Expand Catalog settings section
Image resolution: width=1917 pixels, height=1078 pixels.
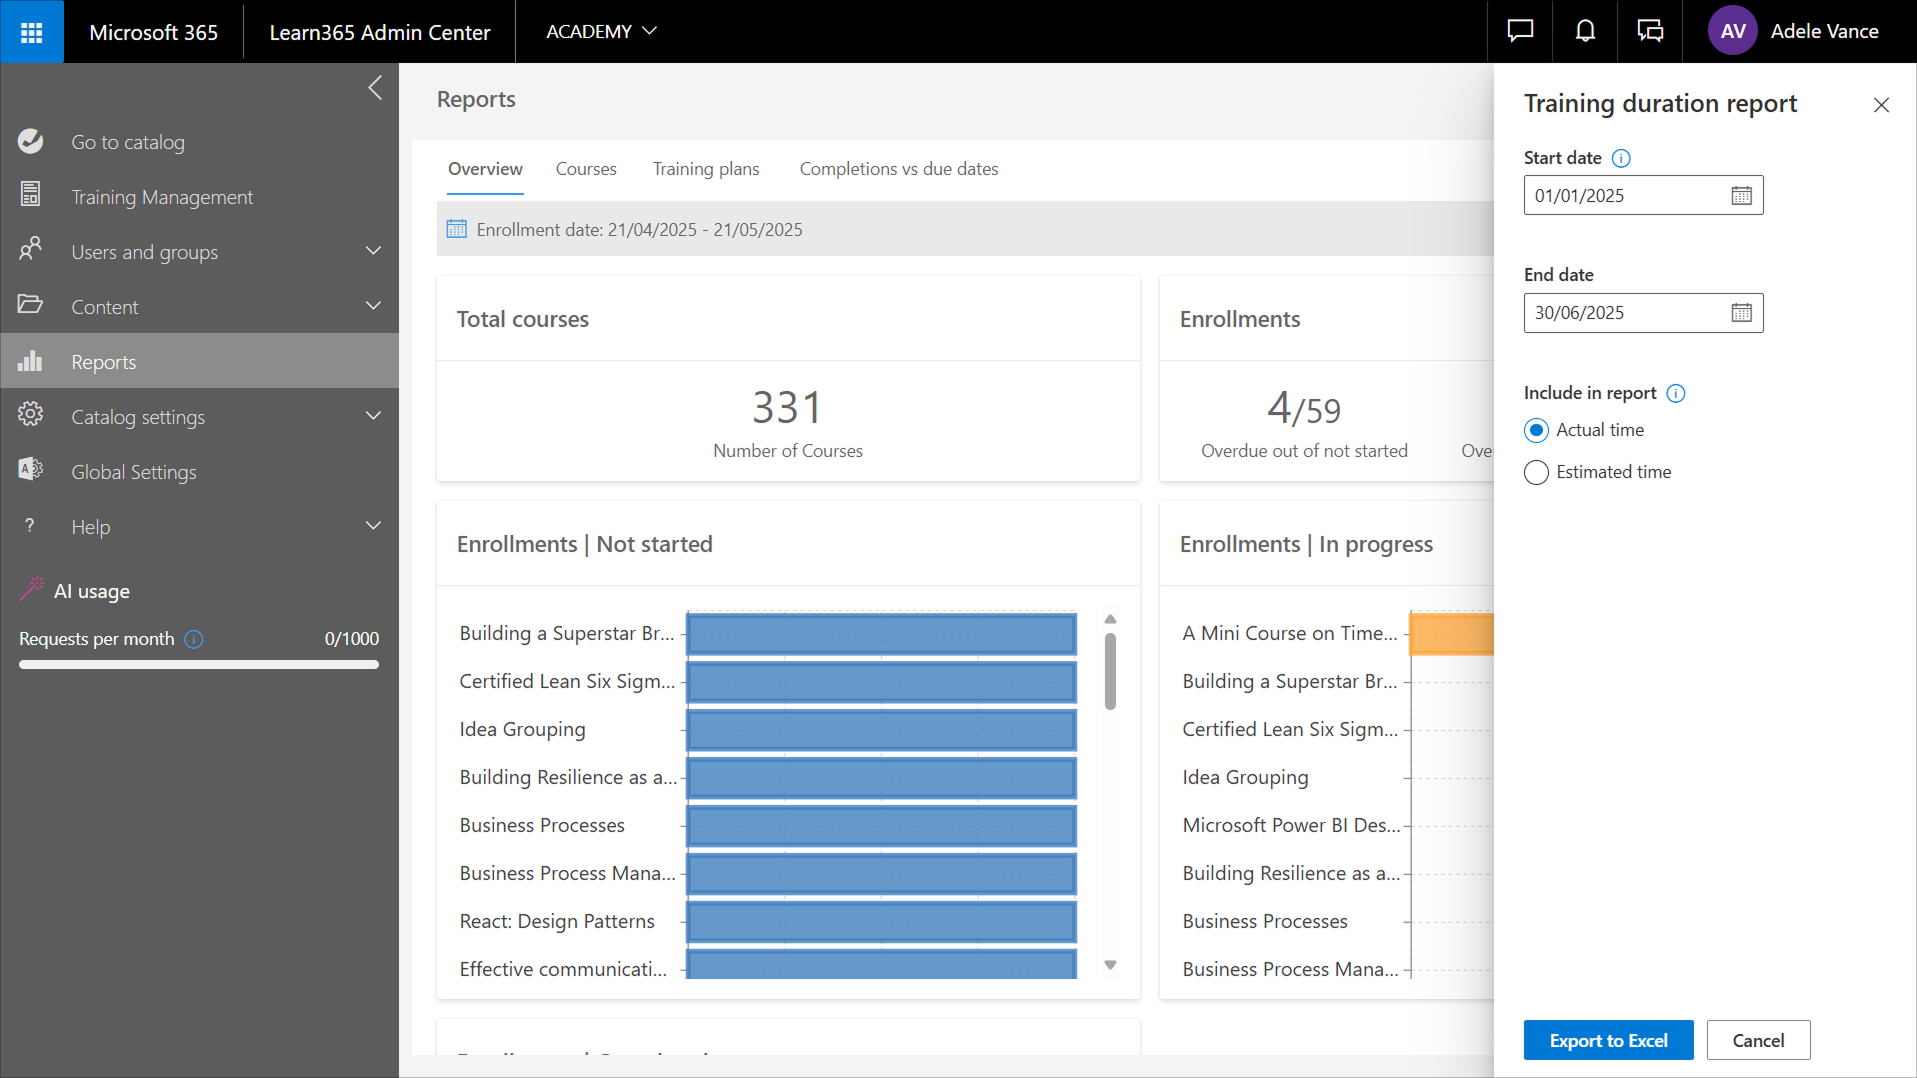[373, 416]
